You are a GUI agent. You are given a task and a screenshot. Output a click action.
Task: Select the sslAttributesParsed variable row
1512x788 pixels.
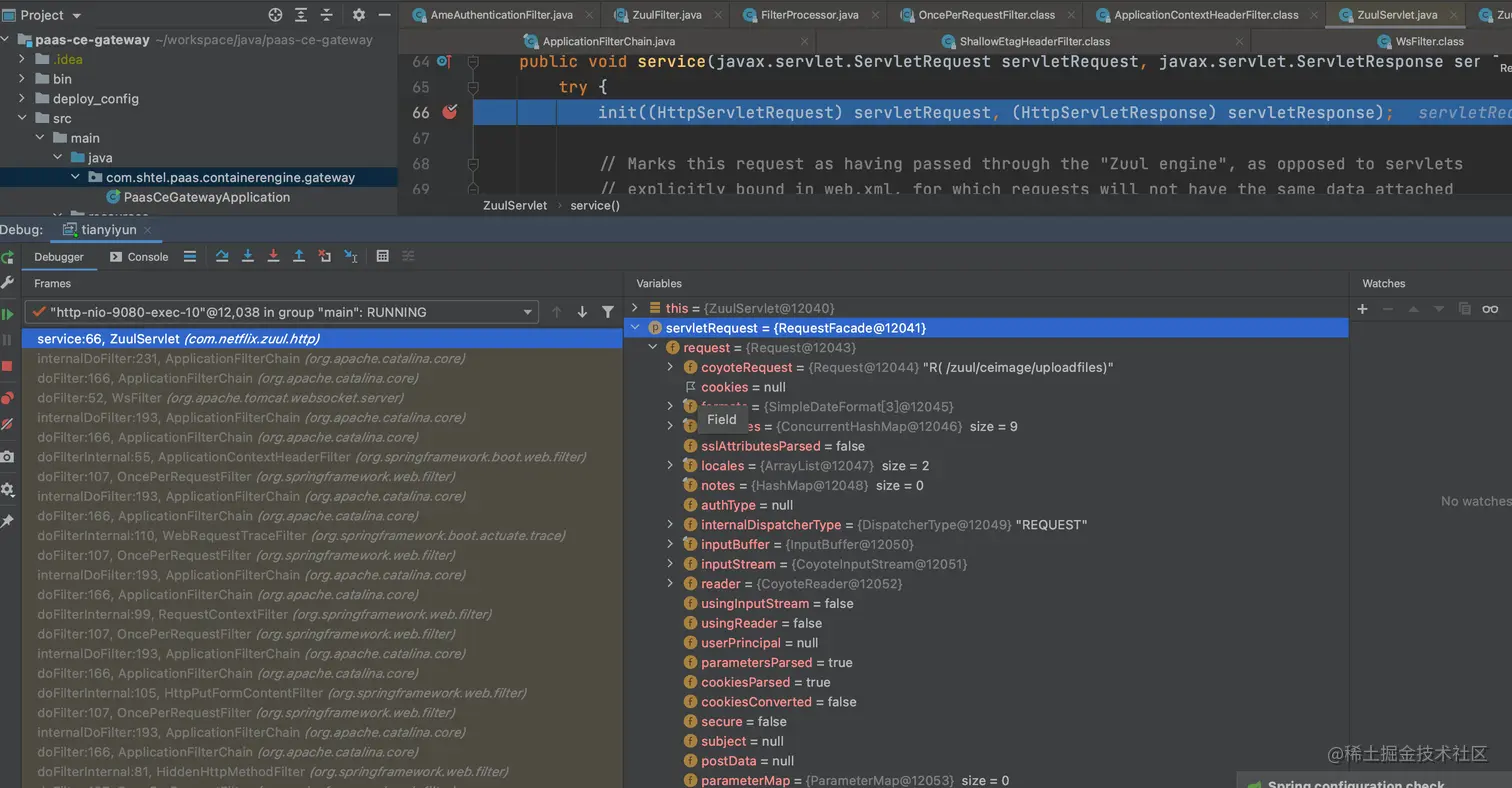pyautogui.click(x=986, y=446)
